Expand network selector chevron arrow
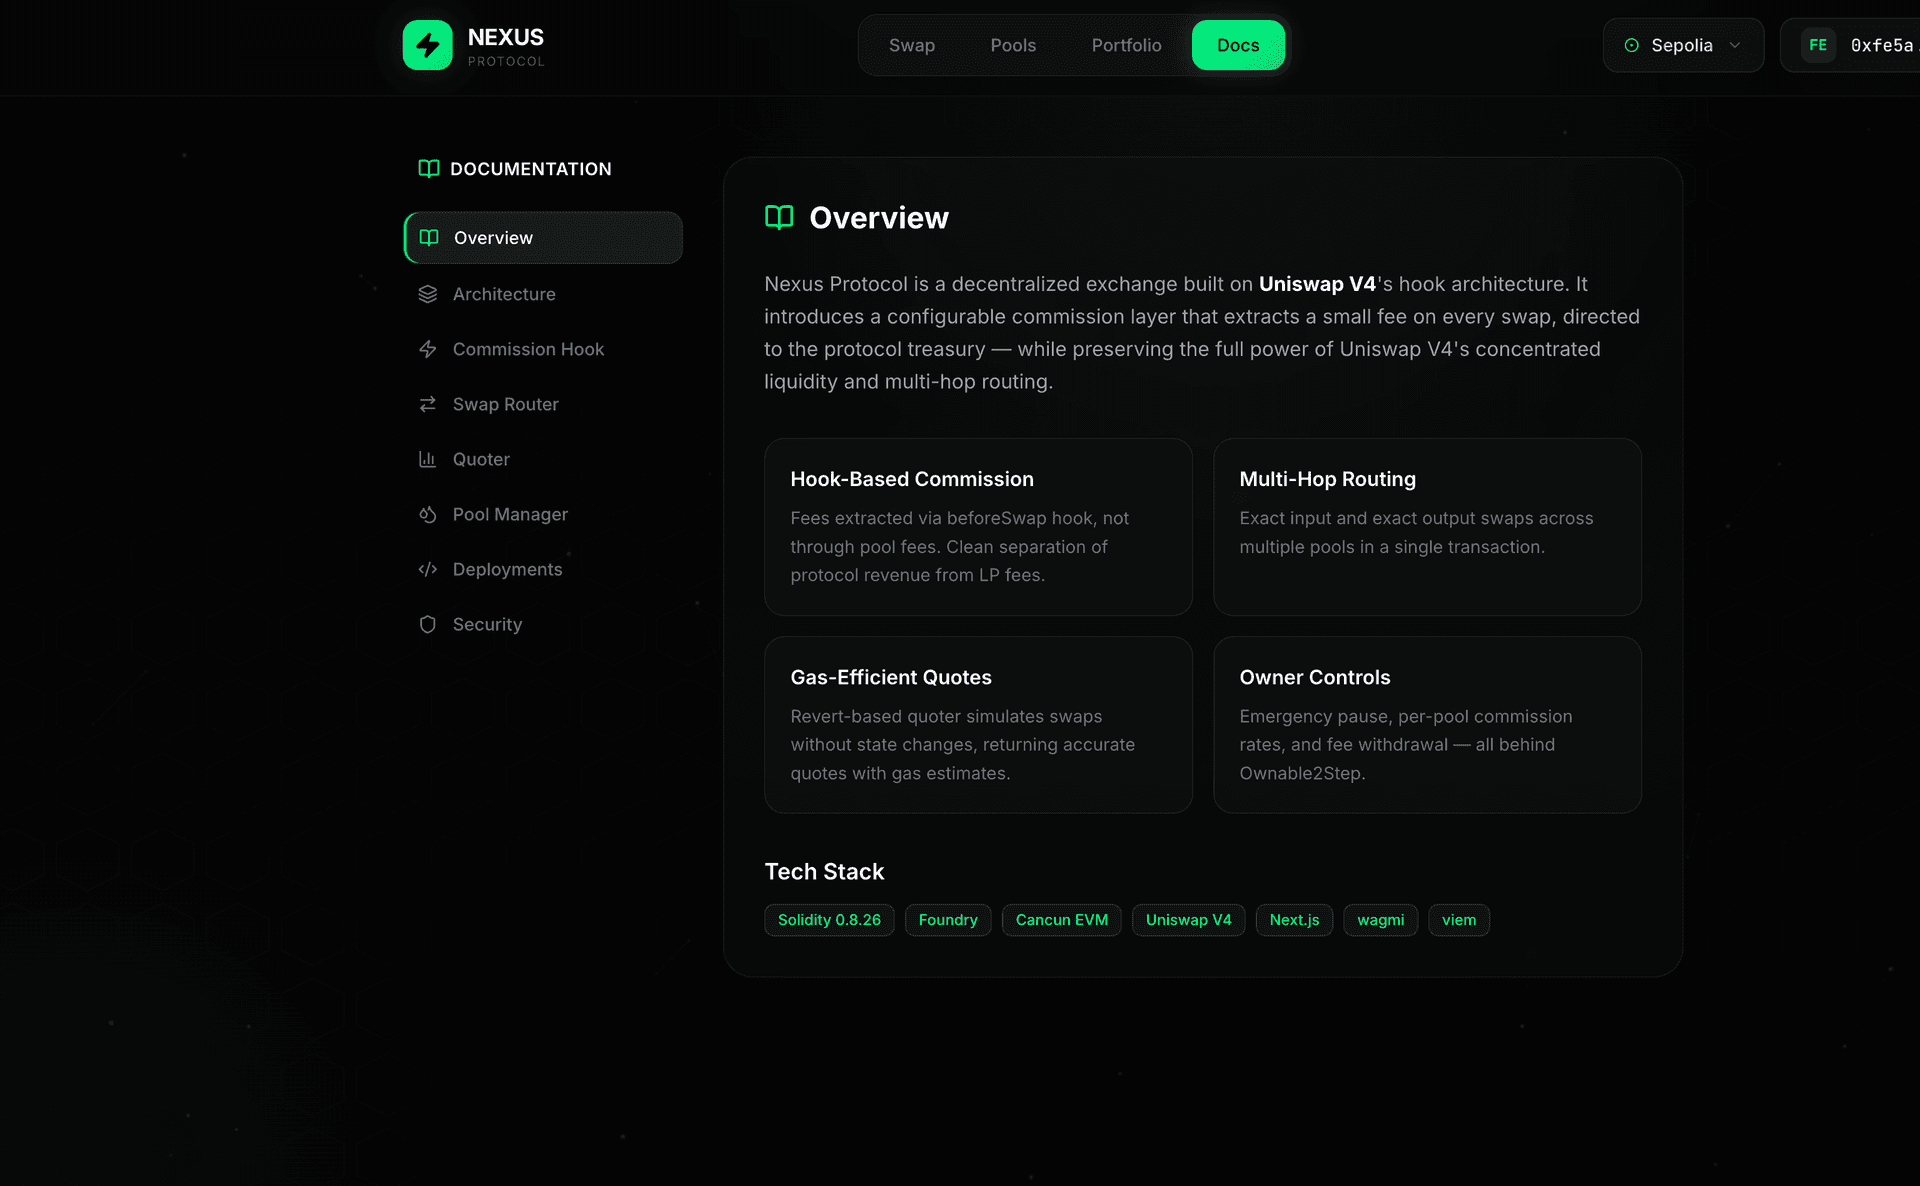Screen dimensions: 1920x1186 (x=1735, y=45)
